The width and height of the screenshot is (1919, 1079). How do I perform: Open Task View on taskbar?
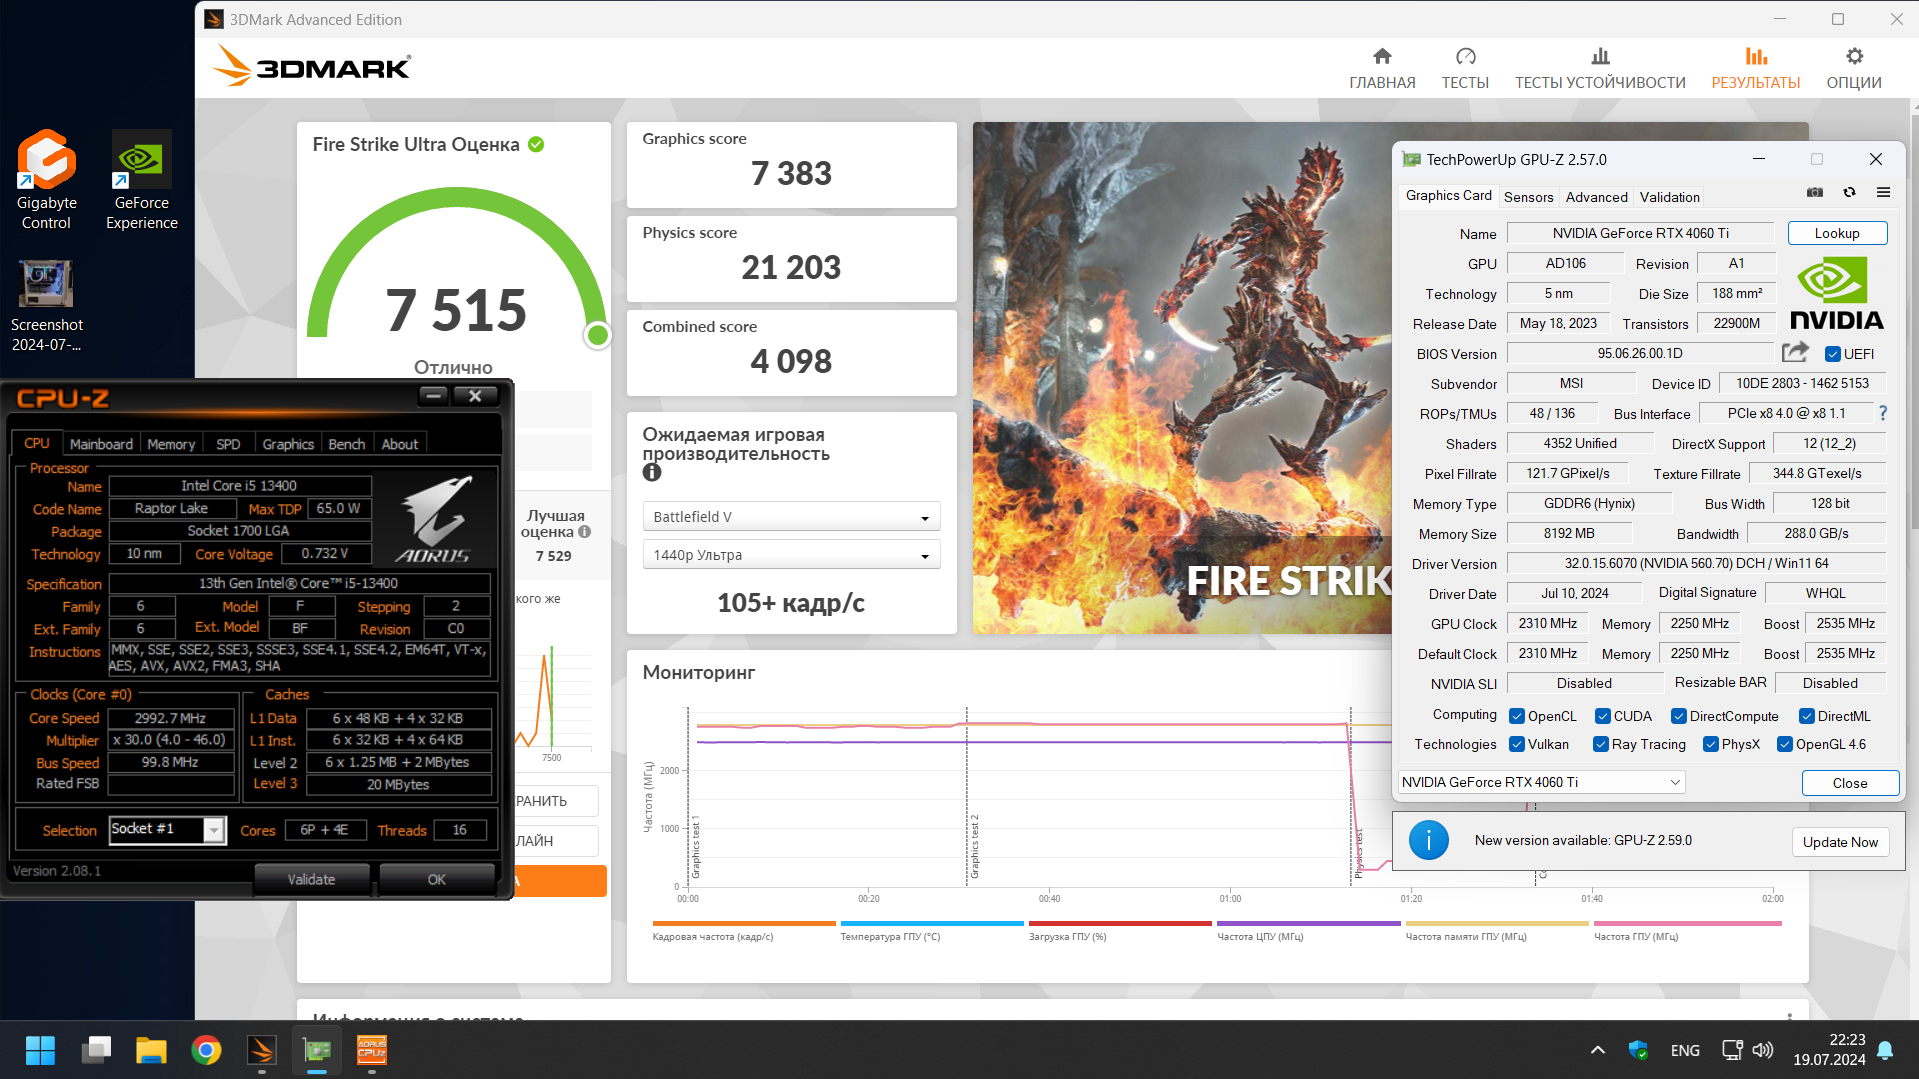click(96, 1050)
